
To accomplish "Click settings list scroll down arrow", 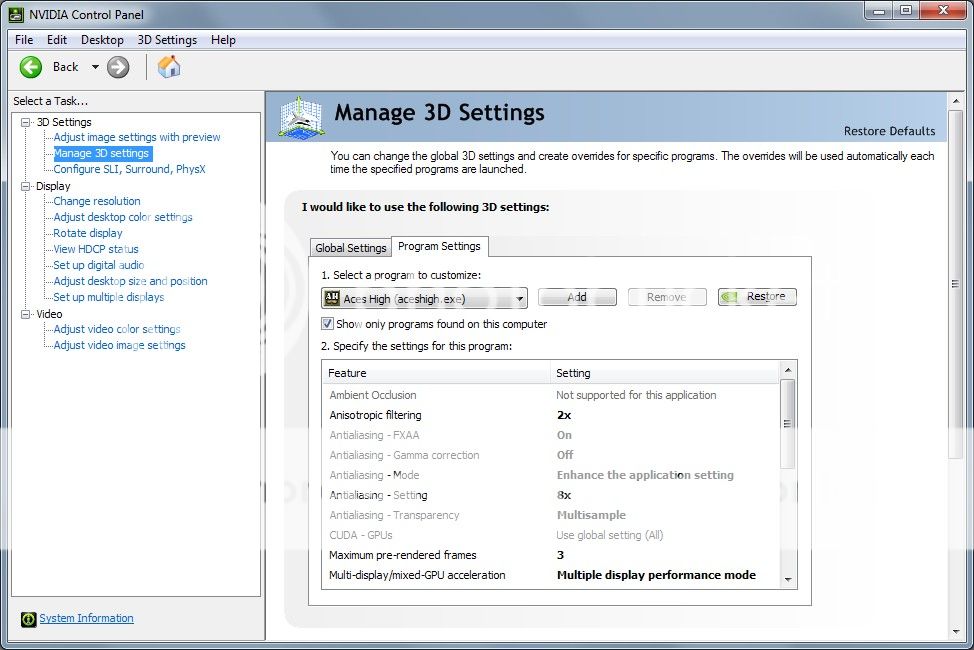I will (x=788, y=579).
